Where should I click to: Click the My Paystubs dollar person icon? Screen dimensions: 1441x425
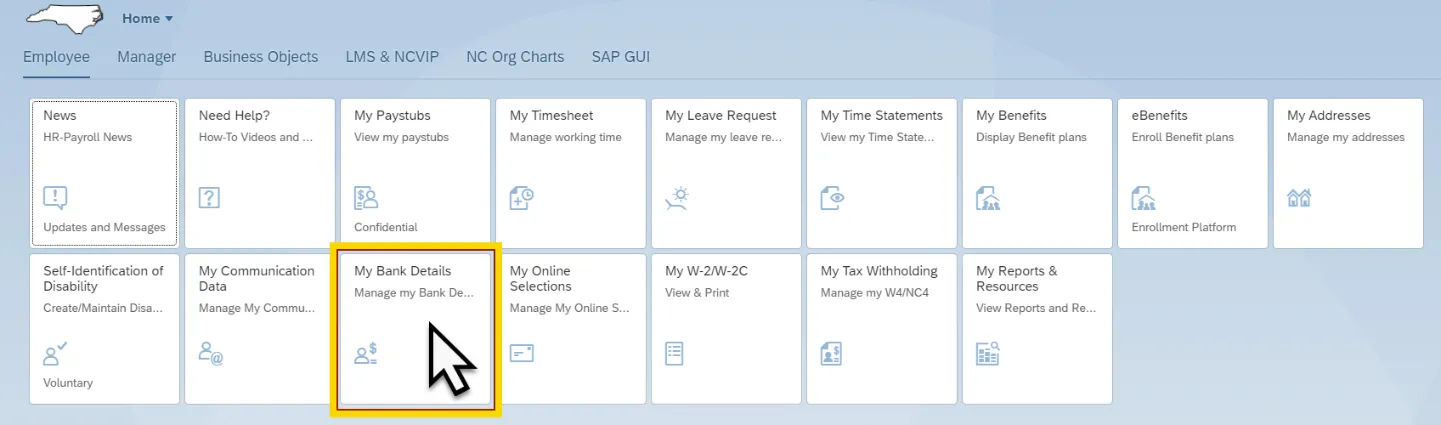[x=366, y=198]
